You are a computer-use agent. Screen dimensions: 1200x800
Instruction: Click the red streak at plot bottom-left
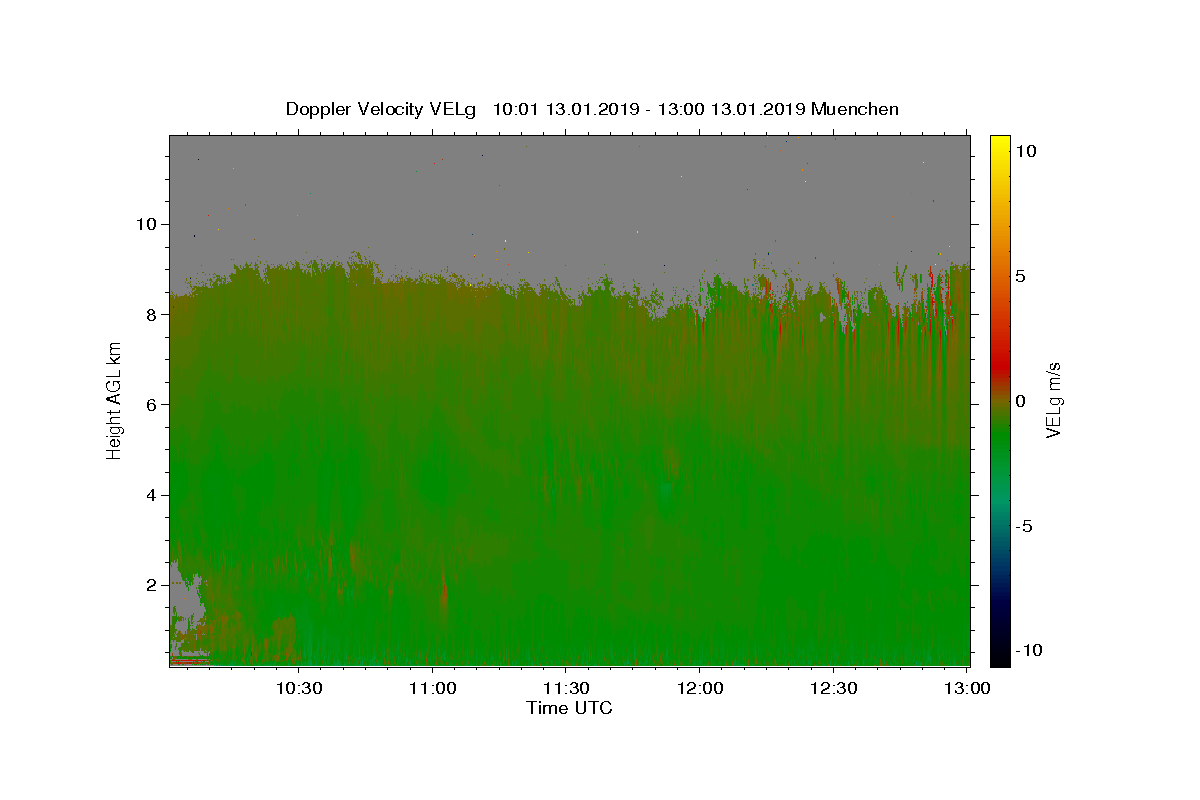point(188,661)
